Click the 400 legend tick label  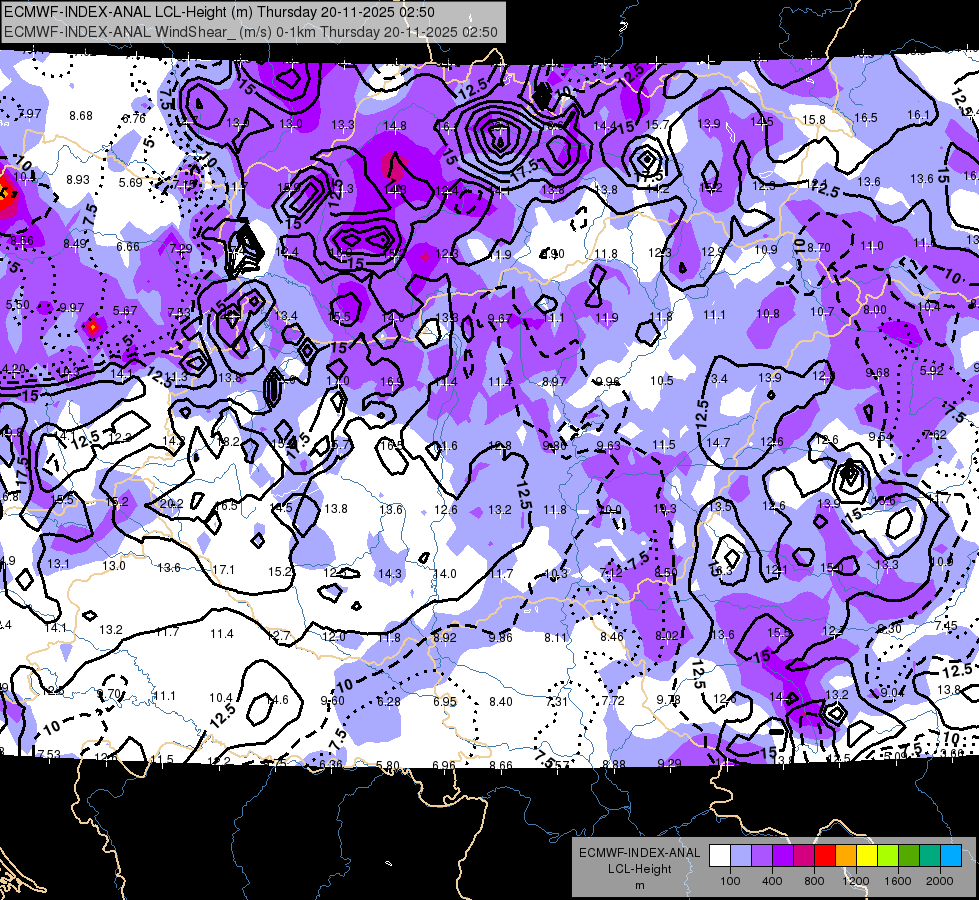pyautogui.click(x=772, y=881)
